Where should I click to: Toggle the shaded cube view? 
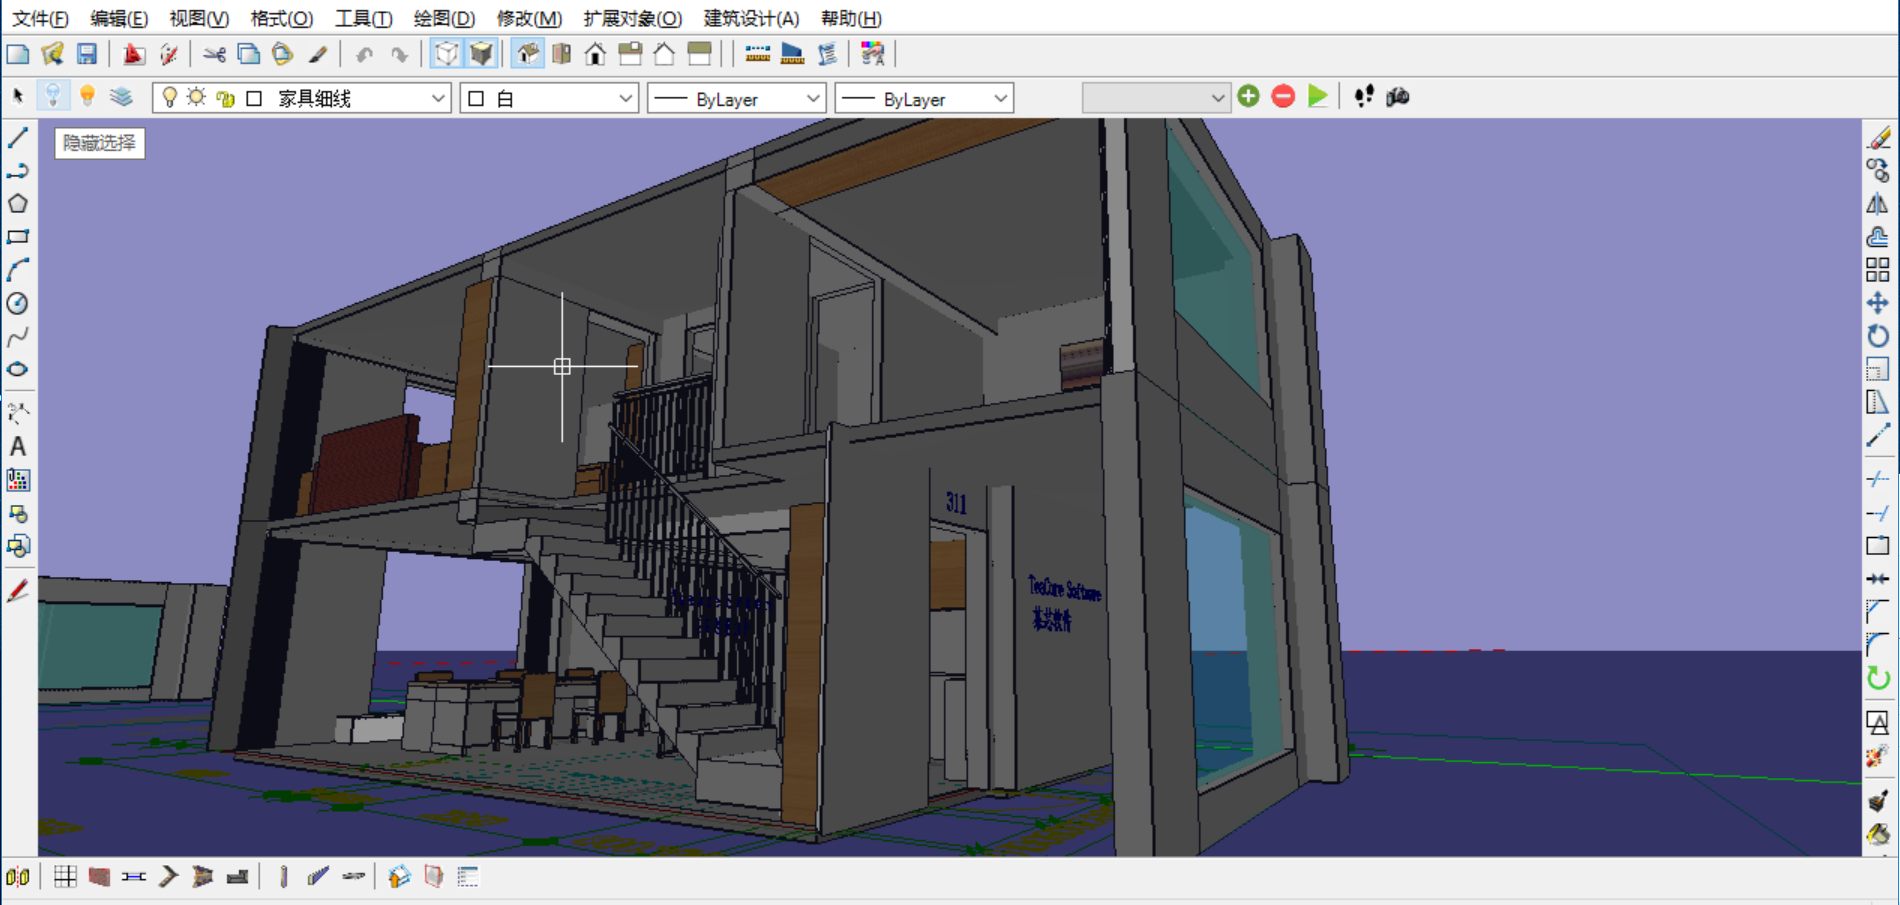tap(481, 54)
